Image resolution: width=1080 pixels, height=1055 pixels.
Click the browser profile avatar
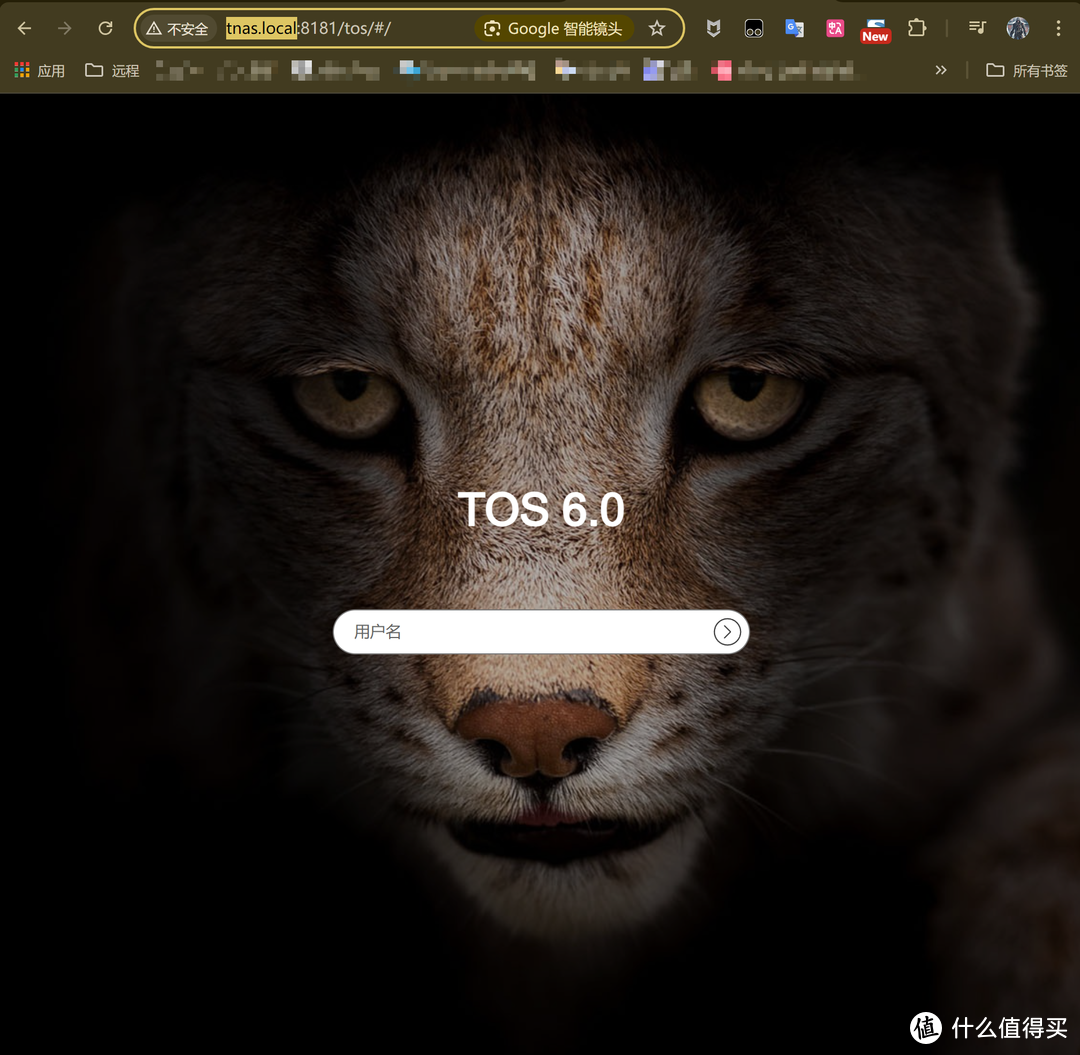click(x=1018, y=29)
